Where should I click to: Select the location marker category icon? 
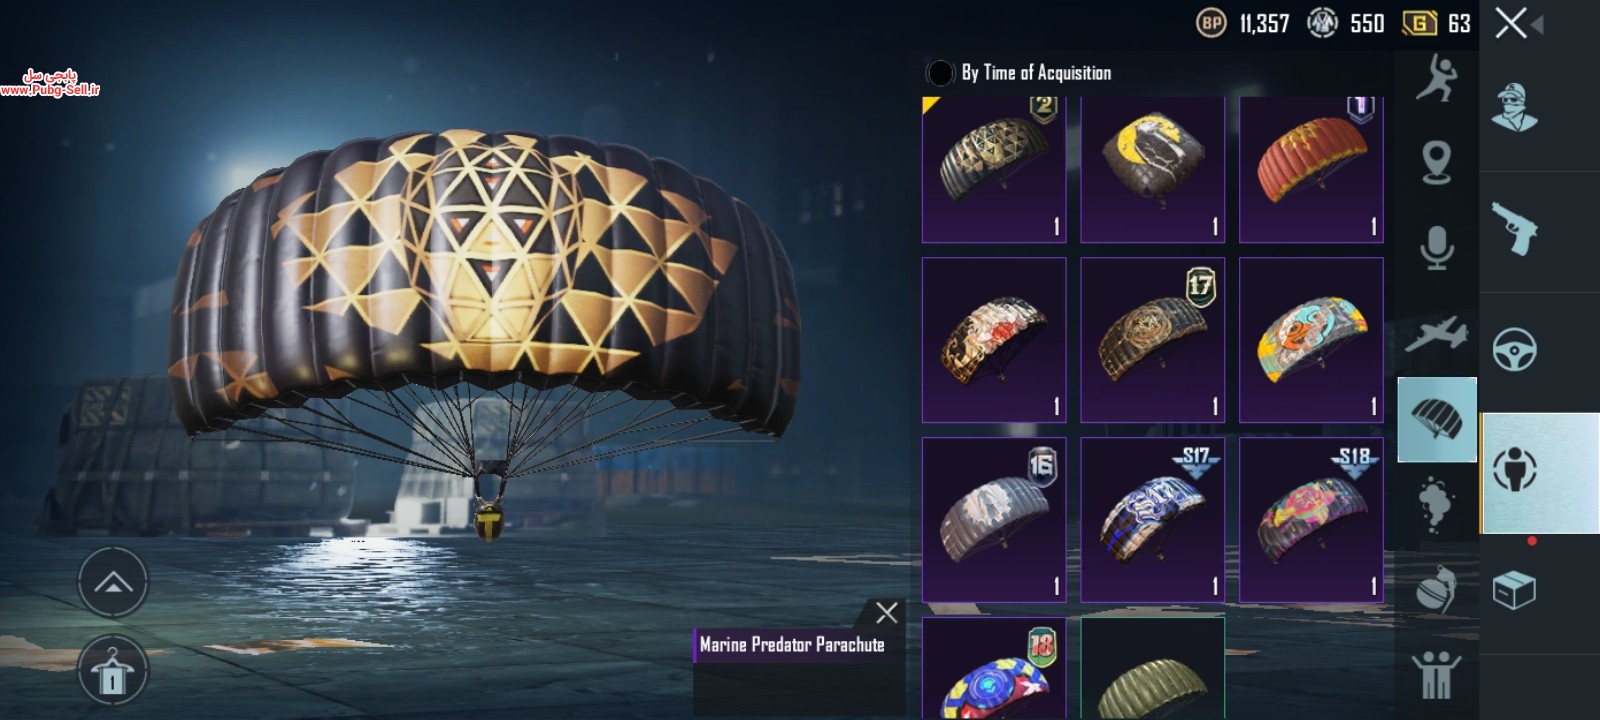coord(1437,162)
